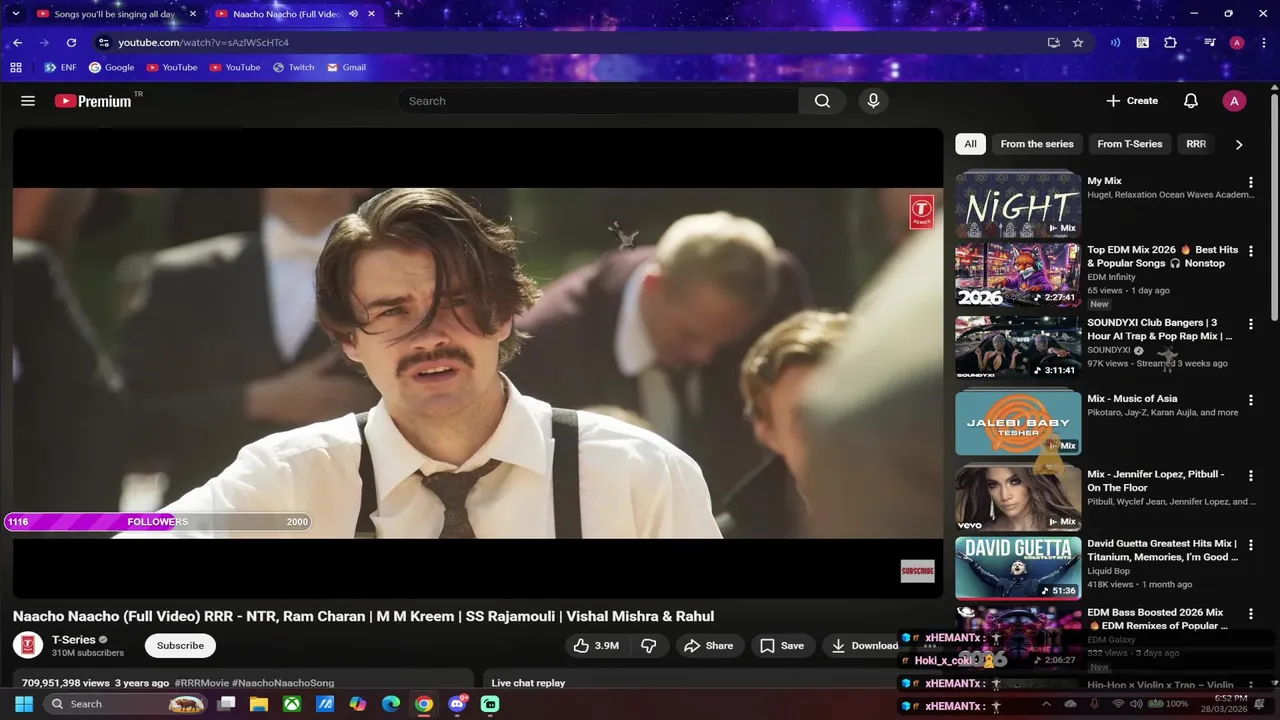1280x720 pixels.
Task: Subscribe to T-Series channel
Action: click(x=180, y=646)
